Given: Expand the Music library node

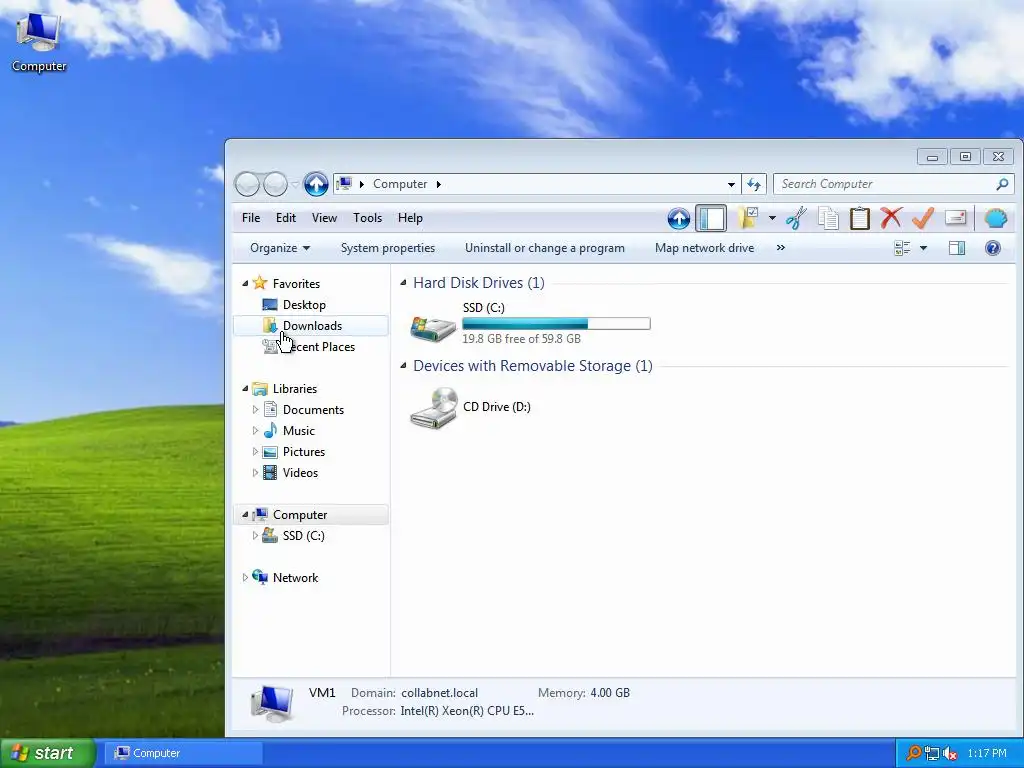Looking at the screenshot, I should (255, 430).
